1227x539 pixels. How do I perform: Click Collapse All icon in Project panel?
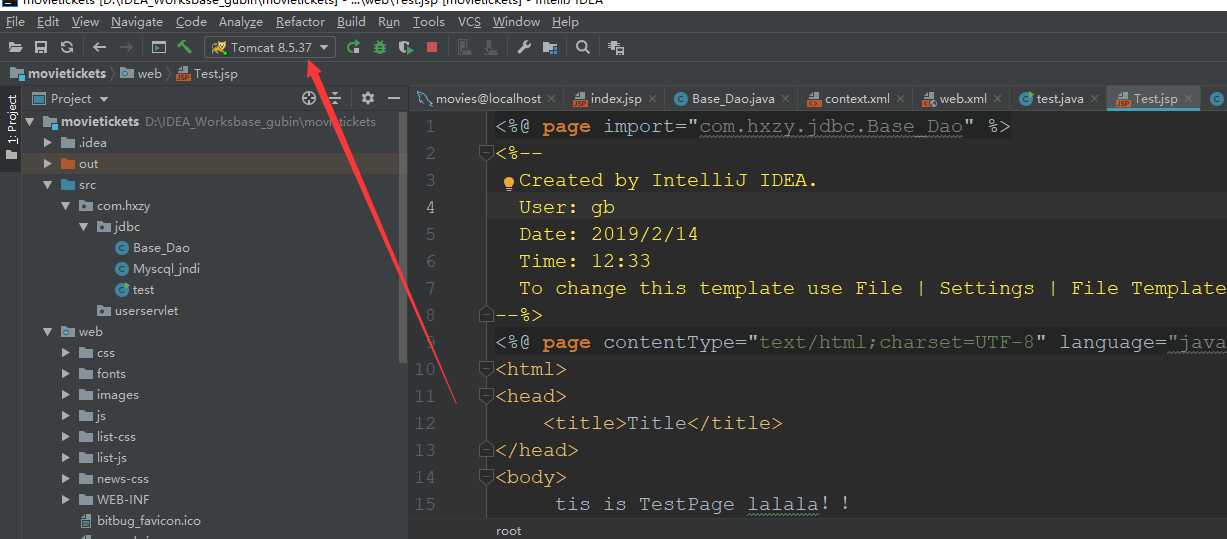point(336,98)
